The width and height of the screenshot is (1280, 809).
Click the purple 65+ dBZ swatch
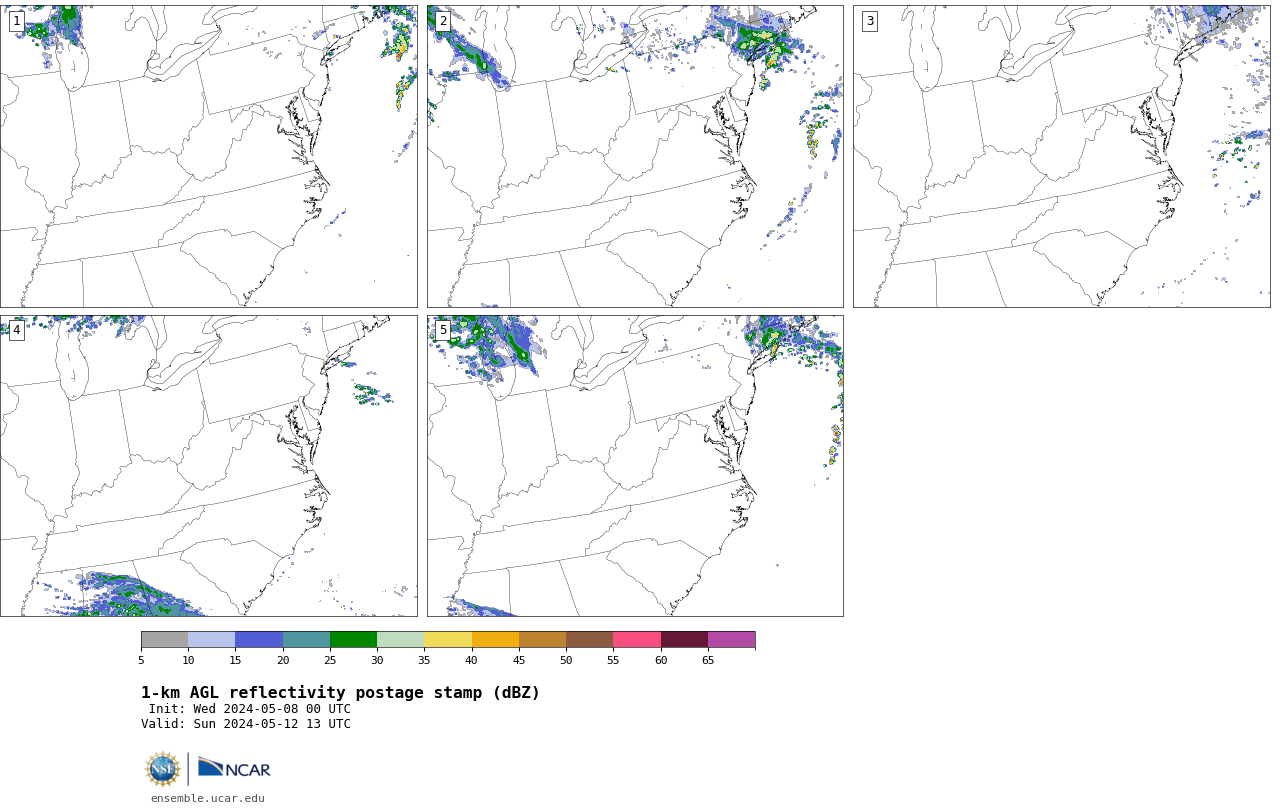click(731, 640)
